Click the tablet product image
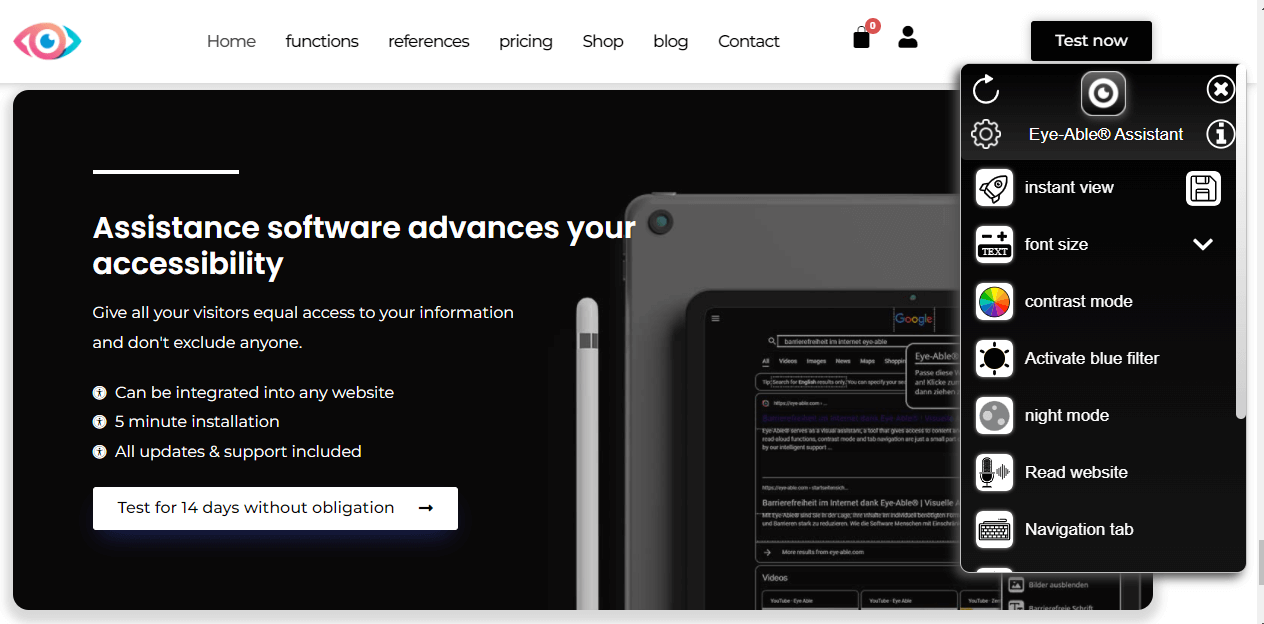The image size is (1264, 624). tap(790, 400)
